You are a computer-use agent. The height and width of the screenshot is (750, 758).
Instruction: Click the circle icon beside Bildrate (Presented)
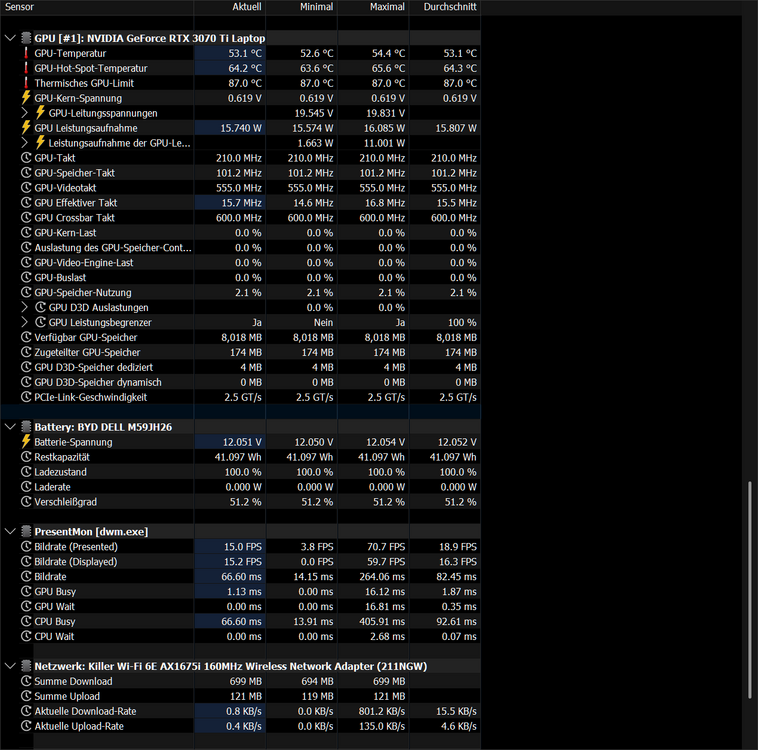[x=27, y=547]
